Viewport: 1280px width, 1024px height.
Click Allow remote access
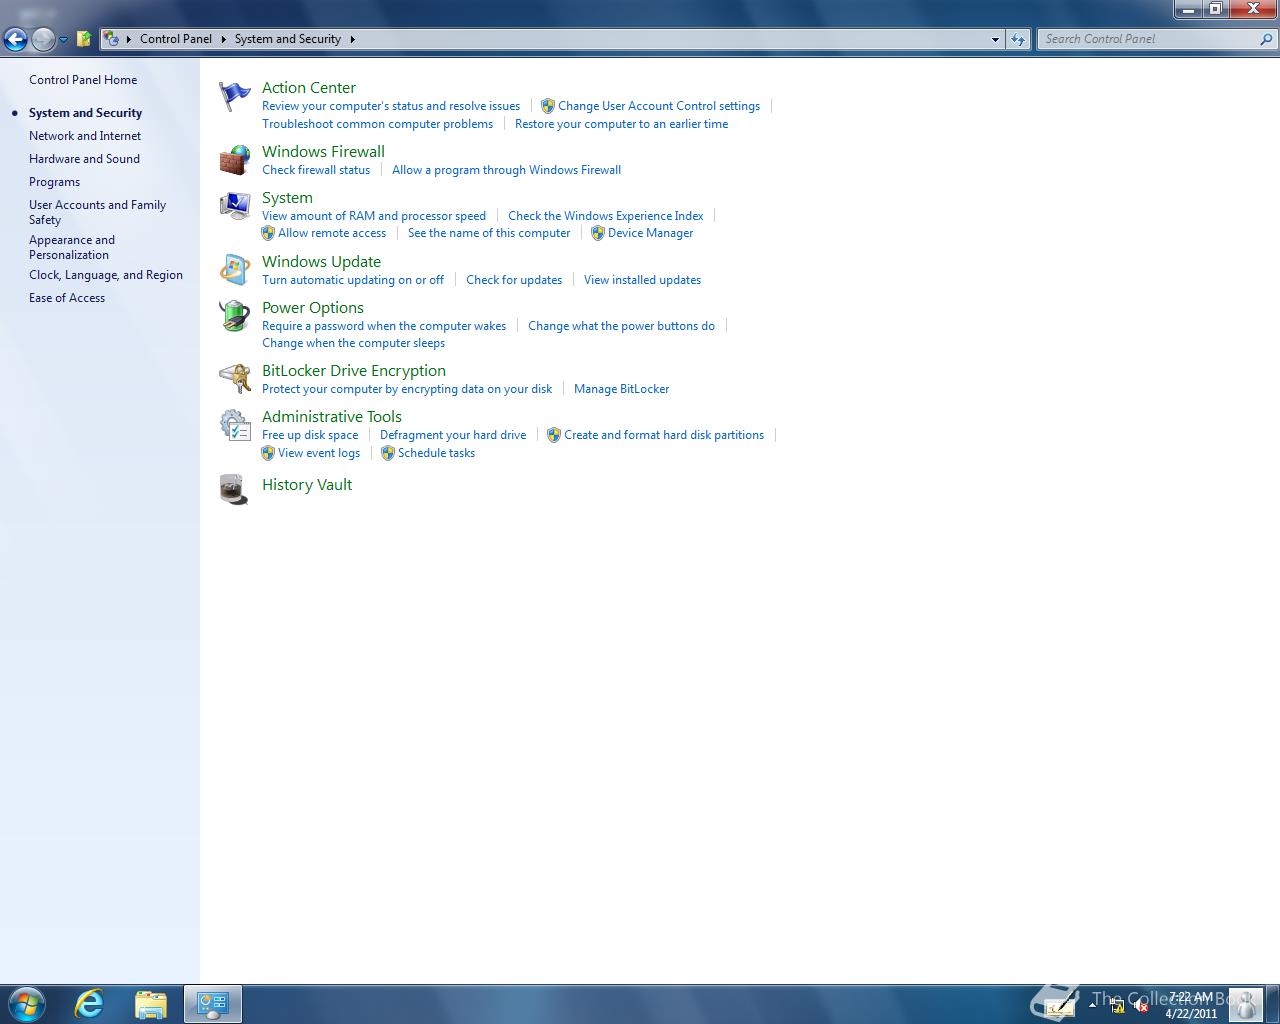coord(332,233)
